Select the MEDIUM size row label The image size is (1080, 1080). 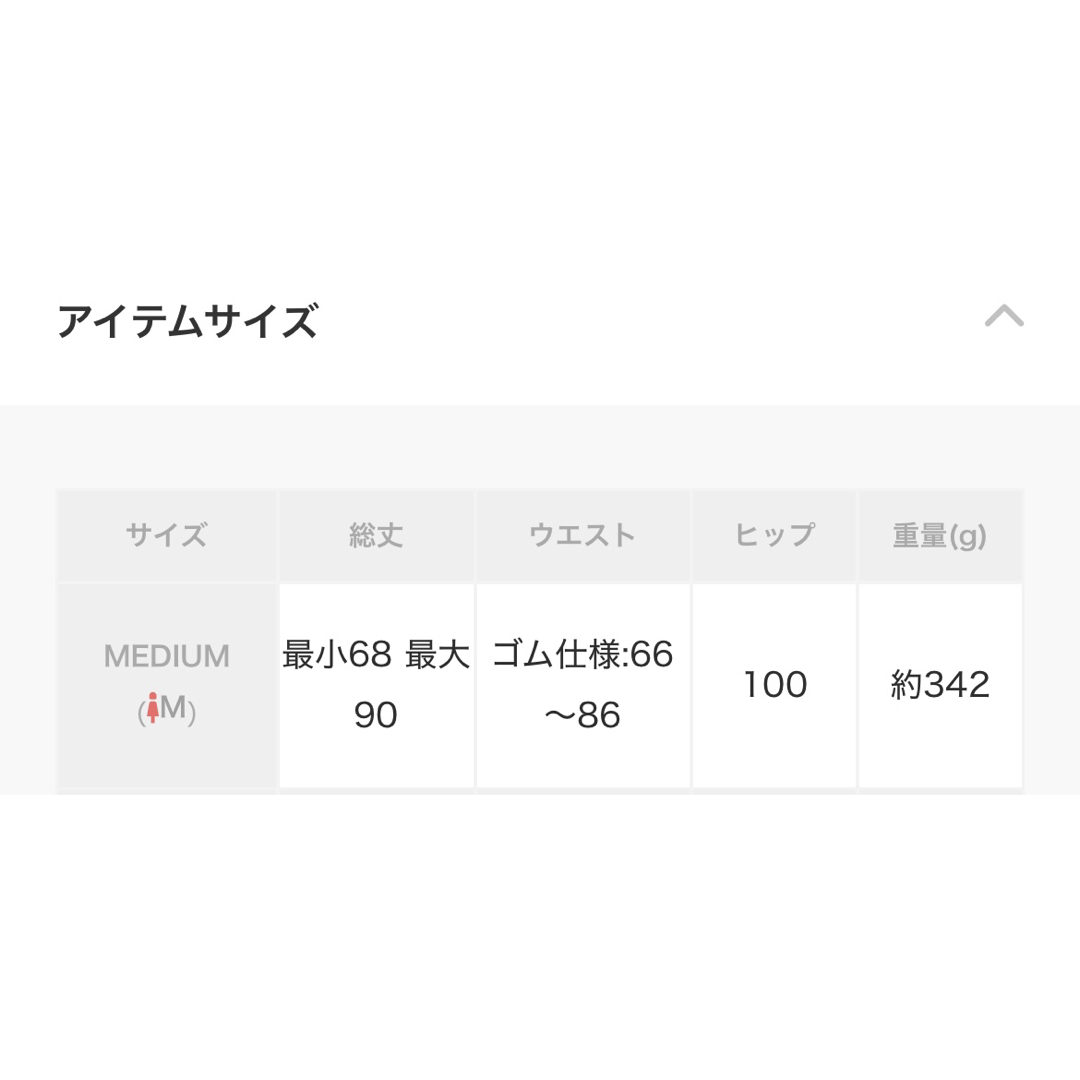tap(167, 685)
